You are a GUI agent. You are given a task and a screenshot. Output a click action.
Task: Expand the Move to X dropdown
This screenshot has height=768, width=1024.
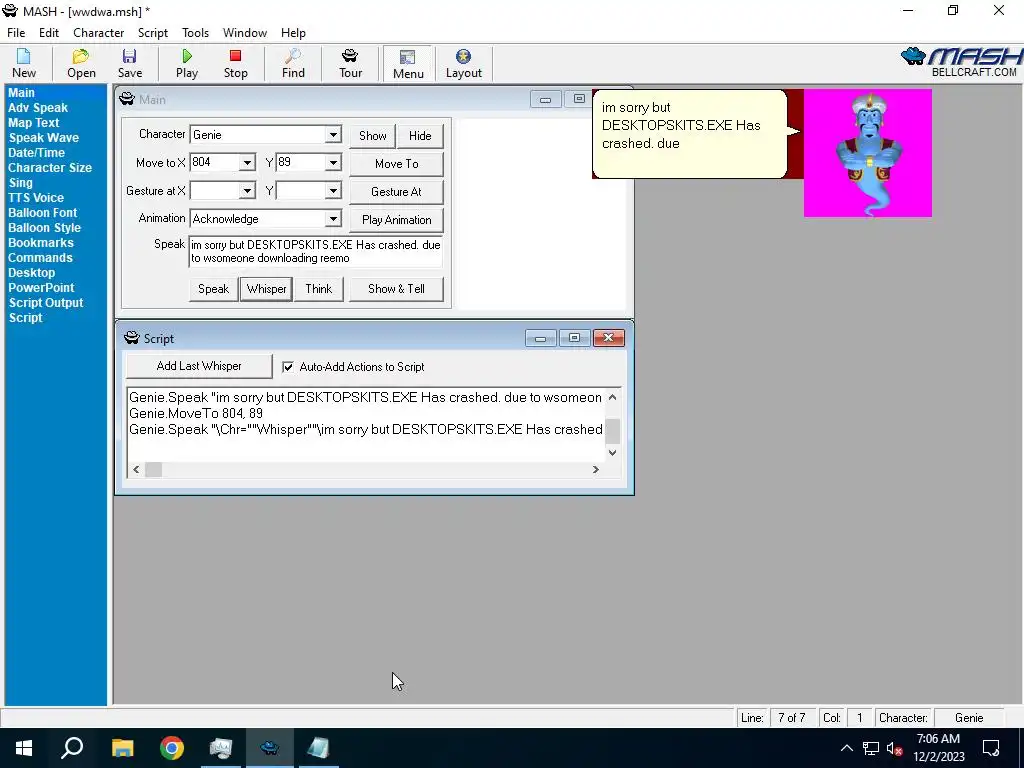coord(247,163)
